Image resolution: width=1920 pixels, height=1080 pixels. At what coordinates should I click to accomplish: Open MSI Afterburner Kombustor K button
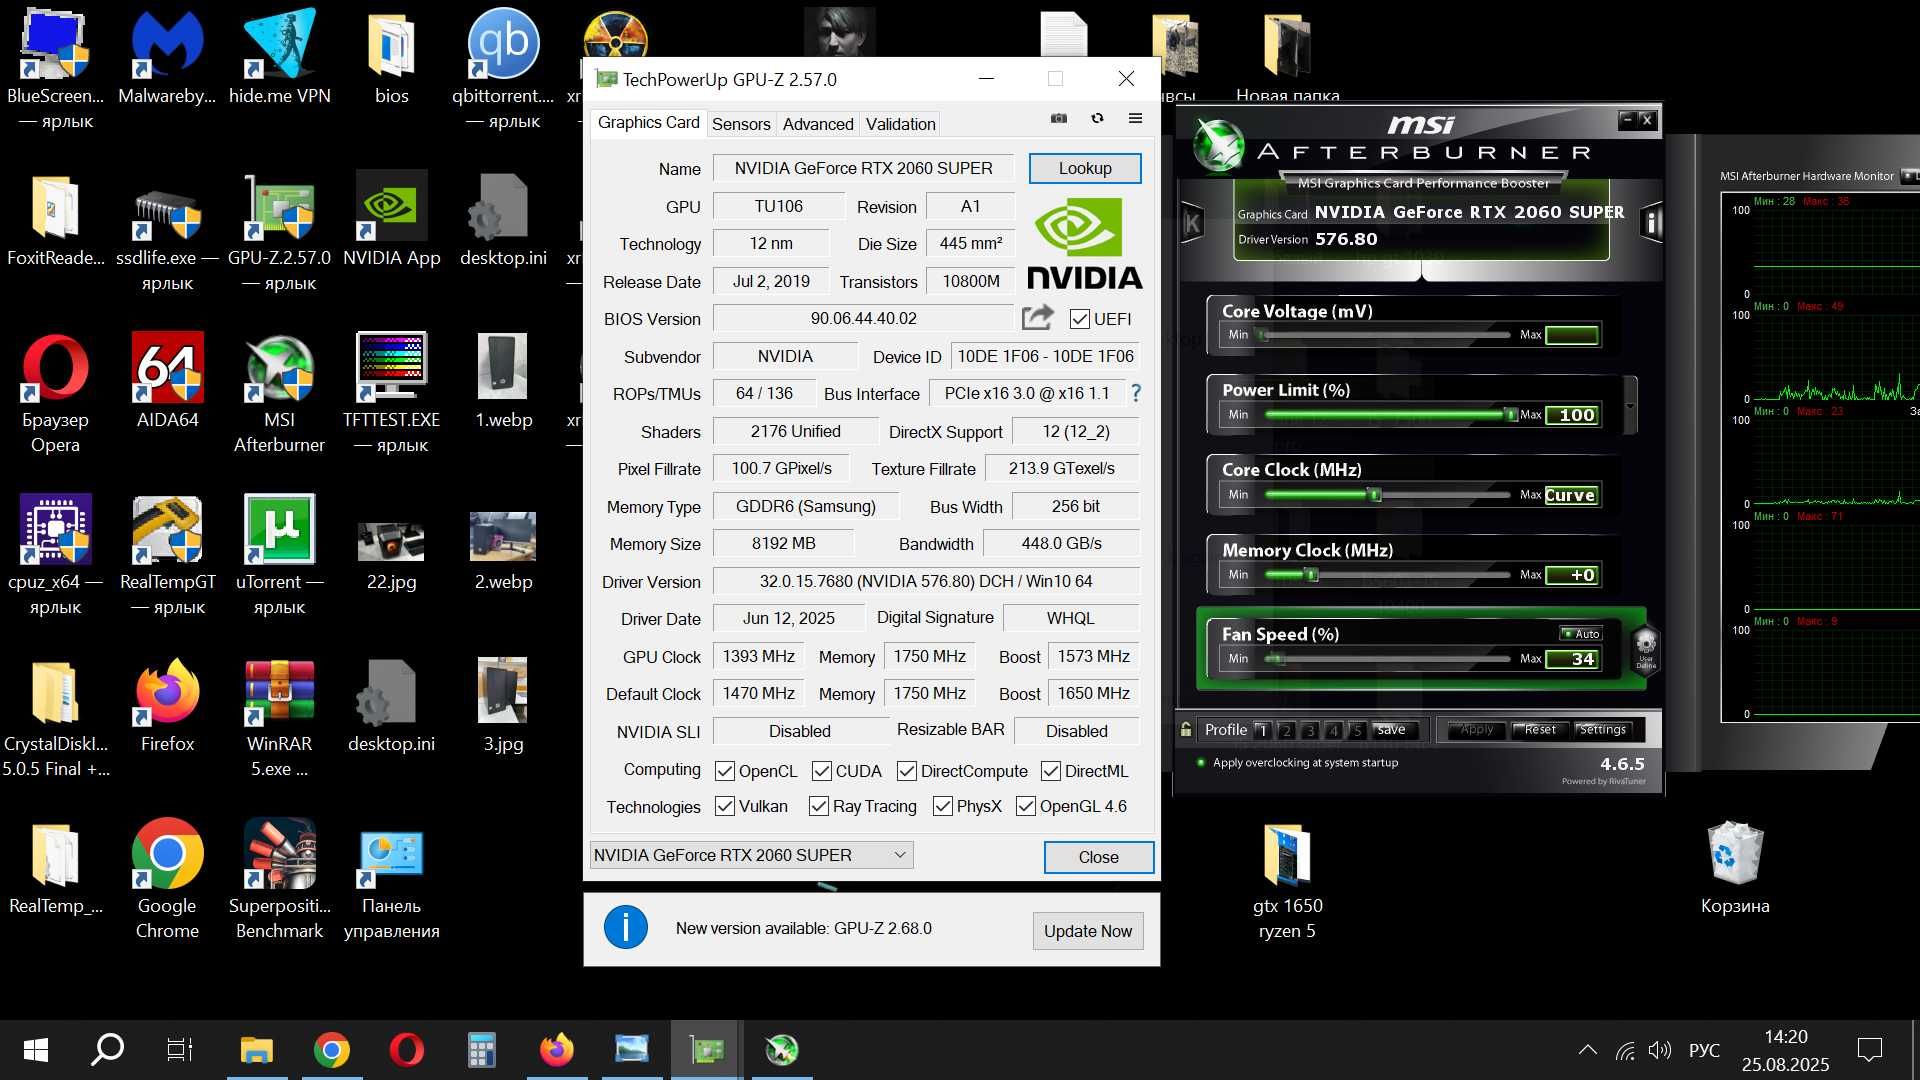pyautogui.click(x=1192, y=223)
